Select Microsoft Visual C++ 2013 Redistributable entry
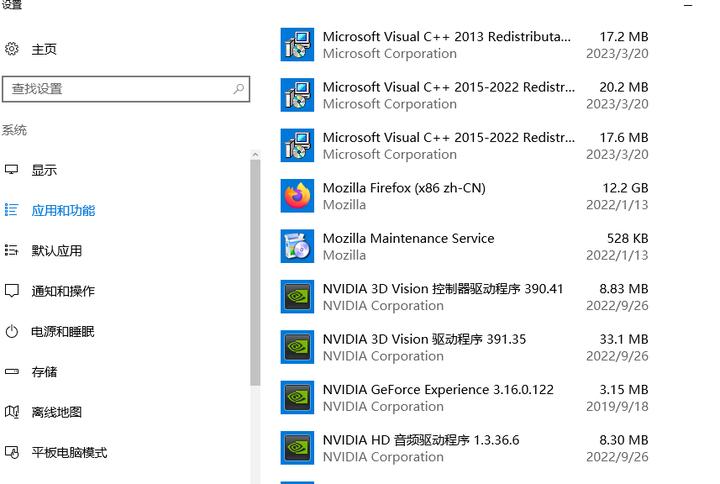This screenshot has width=720, height=484. click(464, 45)
